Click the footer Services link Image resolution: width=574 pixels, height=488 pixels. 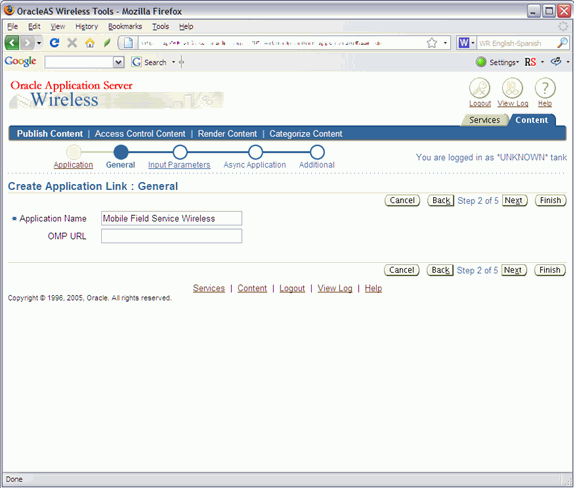209,288
